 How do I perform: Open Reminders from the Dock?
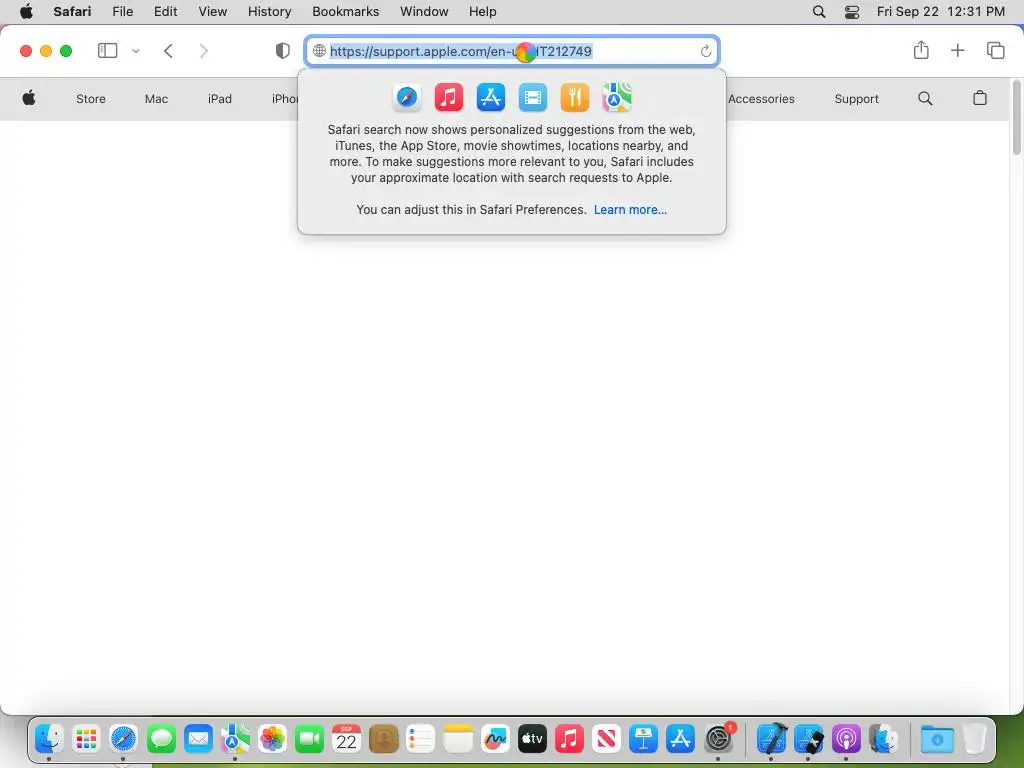tap(421, 739)
